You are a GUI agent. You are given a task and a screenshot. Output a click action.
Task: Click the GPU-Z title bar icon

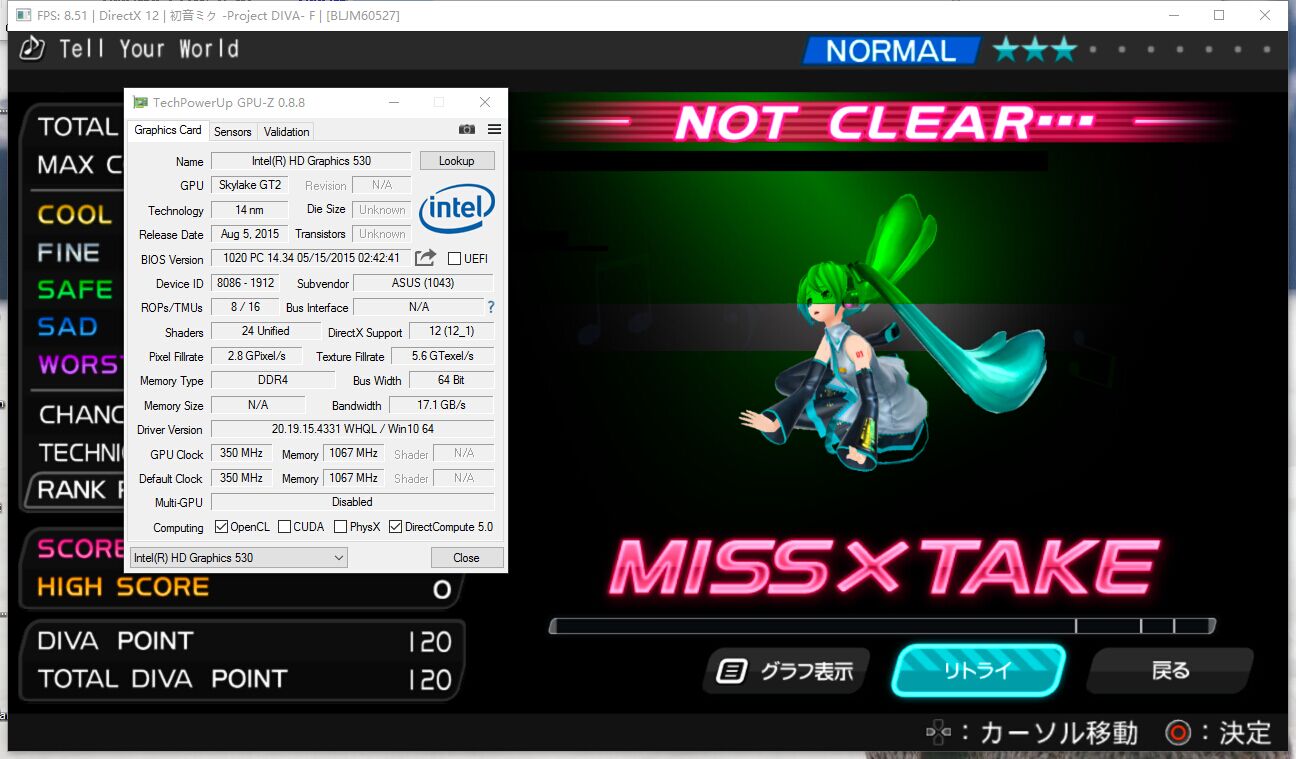coord(140,102)
